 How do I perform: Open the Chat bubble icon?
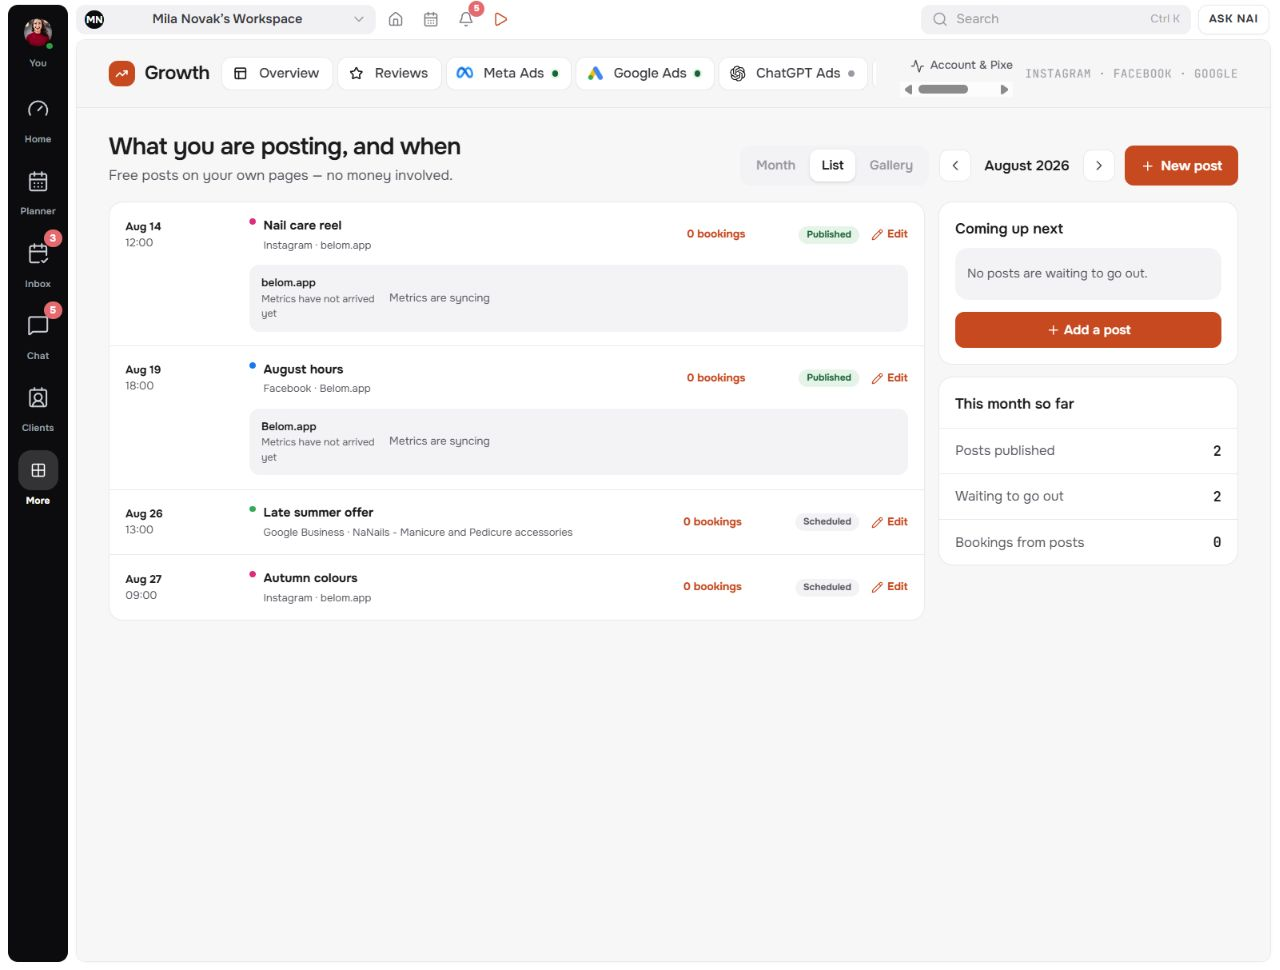38,326
